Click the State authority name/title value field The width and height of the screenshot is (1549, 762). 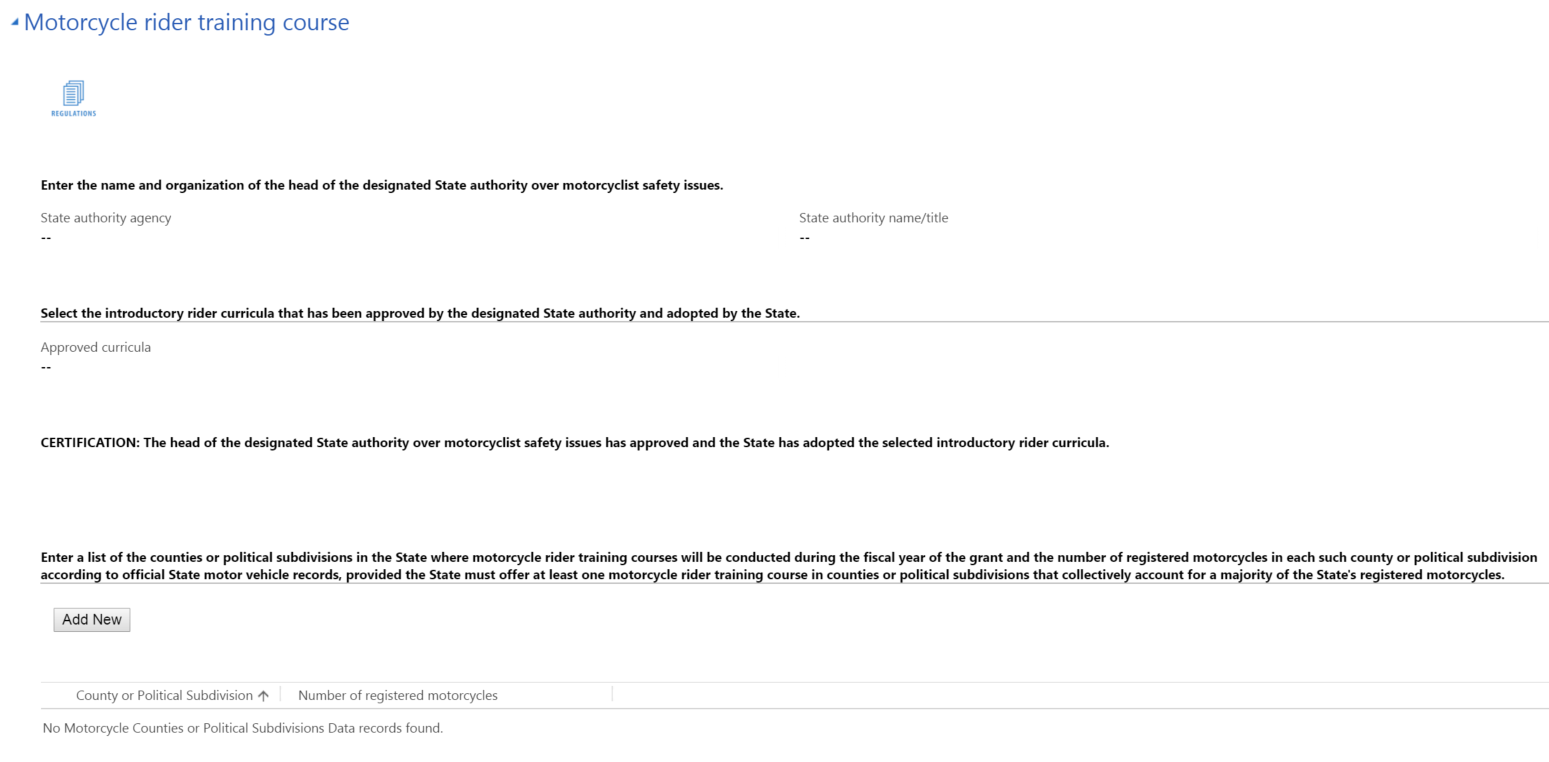point(804,238)
